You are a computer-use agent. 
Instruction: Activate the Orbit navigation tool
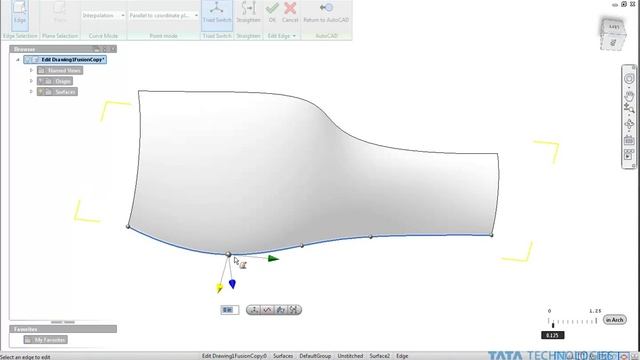(629, 125)
